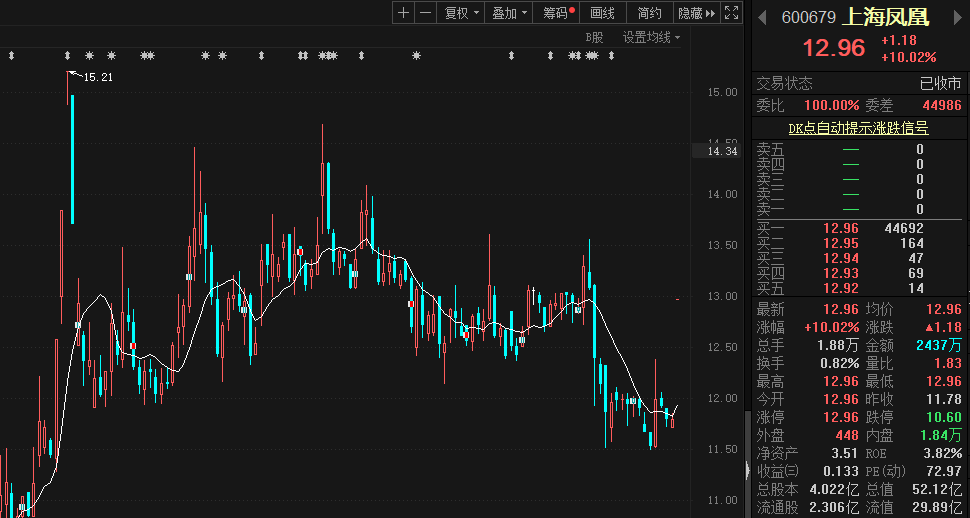970x518 pixels.
Task: Click the plus zoom-in chart button
Action: pos(403,13)
